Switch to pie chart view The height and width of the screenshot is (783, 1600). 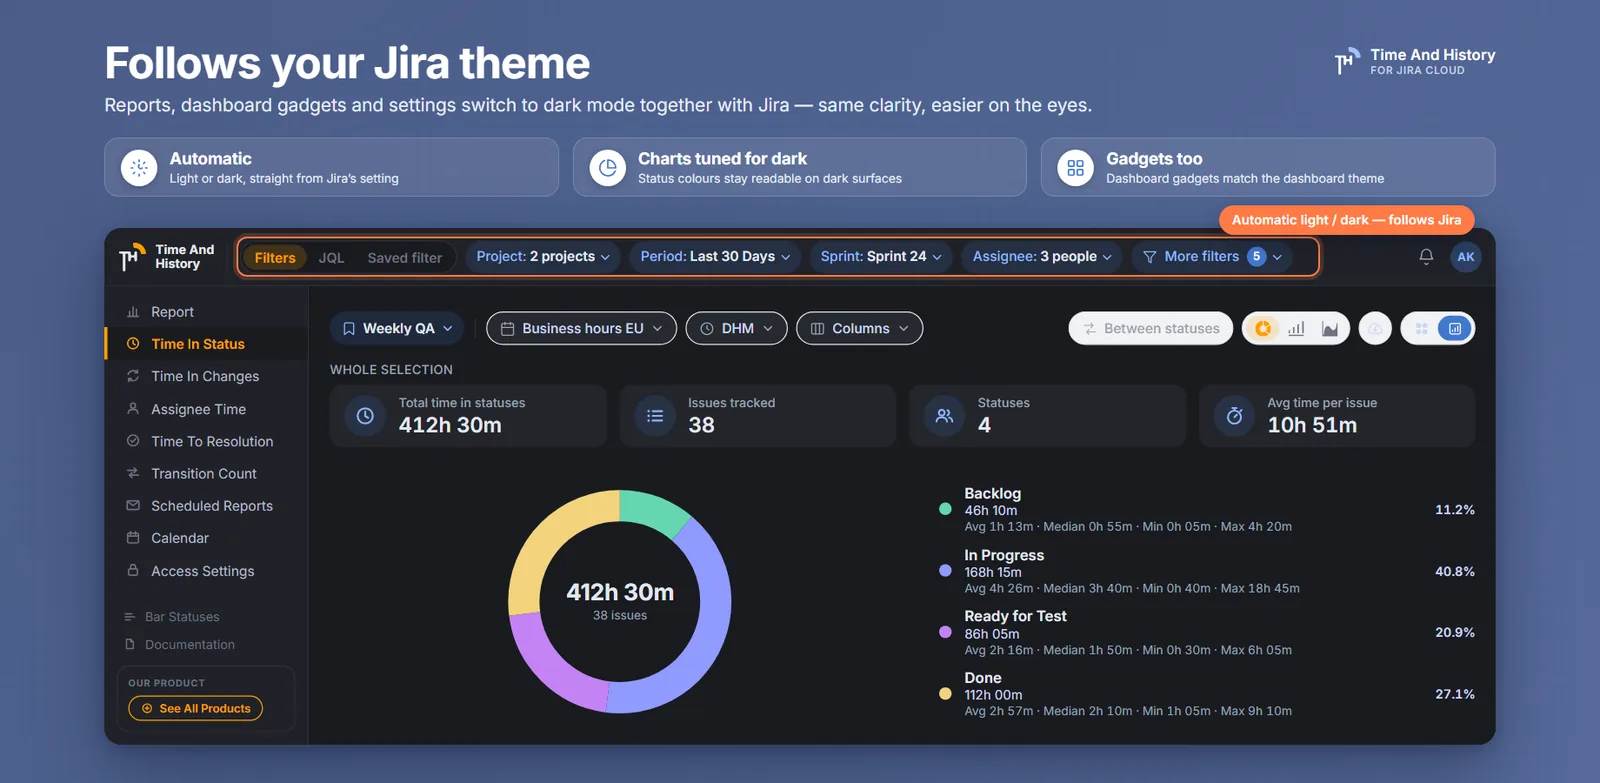pyautogui.click(x=1264, y=328)
